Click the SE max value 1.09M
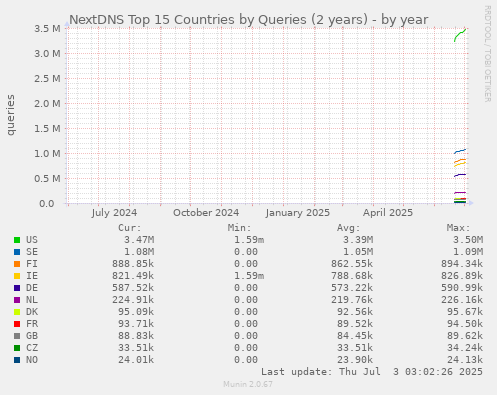The image size is (497, 395). pos(468,252)
